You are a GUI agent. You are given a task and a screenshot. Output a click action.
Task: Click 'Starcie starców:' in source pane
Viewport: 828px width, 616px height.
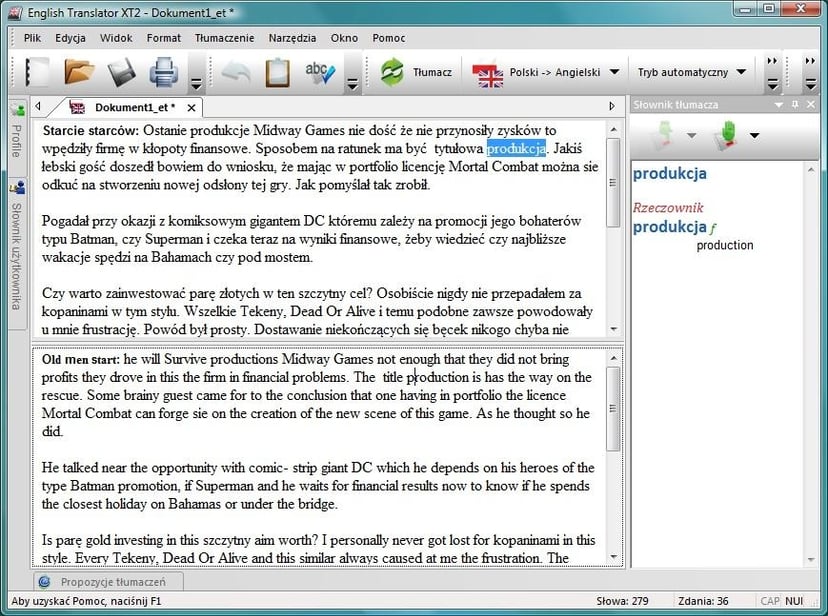click(90, 130)
